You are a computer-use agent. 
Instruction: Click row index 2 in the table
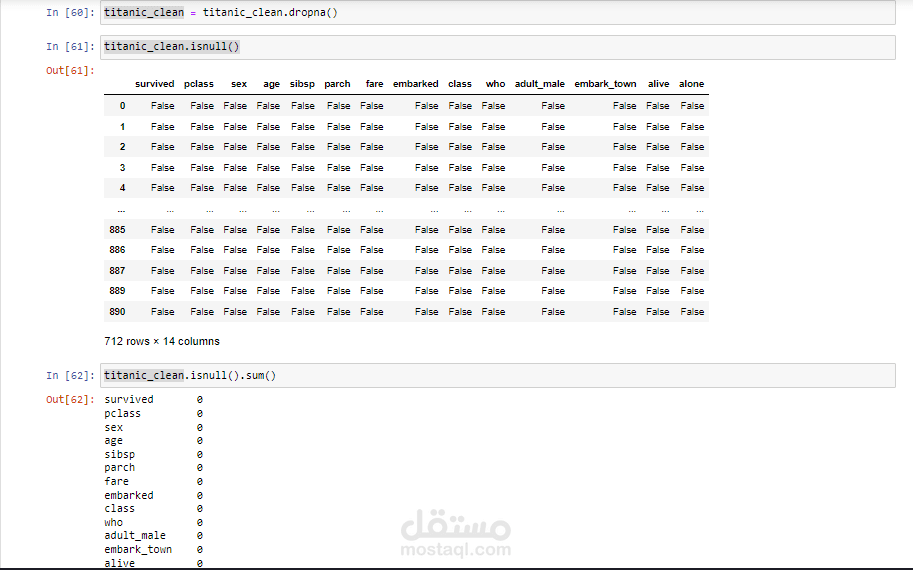122,147
